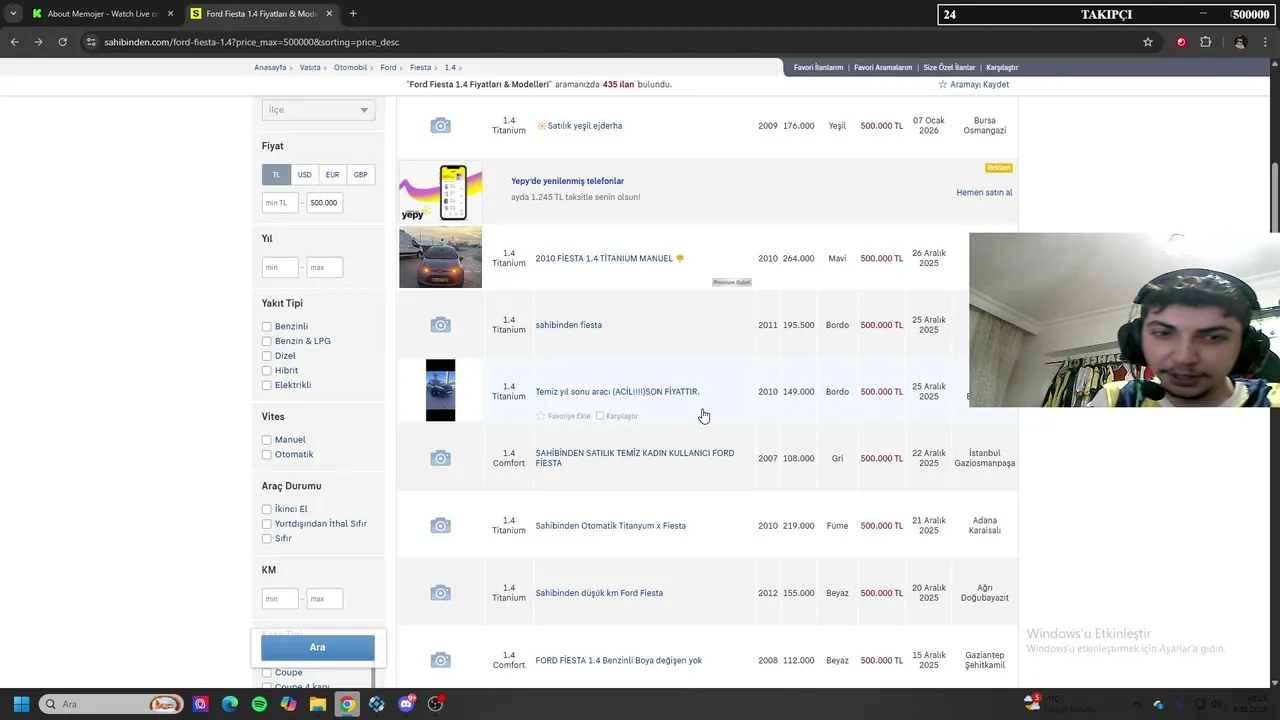1280x720 pixels.
Task: Click the browser forward arrow
Action: 38,42
